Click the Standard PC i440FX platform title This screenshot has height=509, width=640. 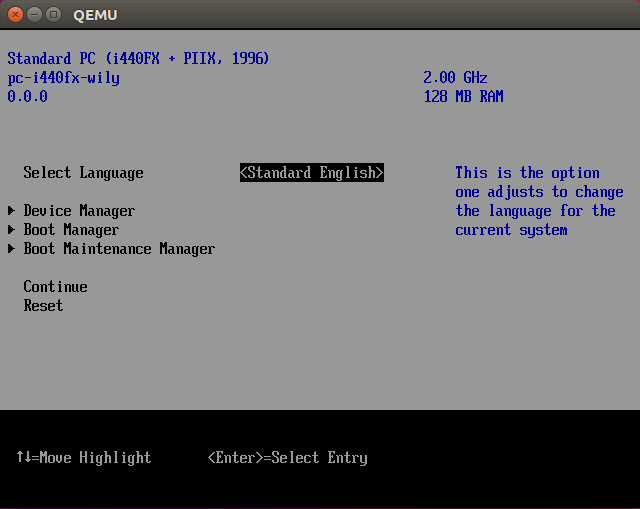(x=138, y=59)
